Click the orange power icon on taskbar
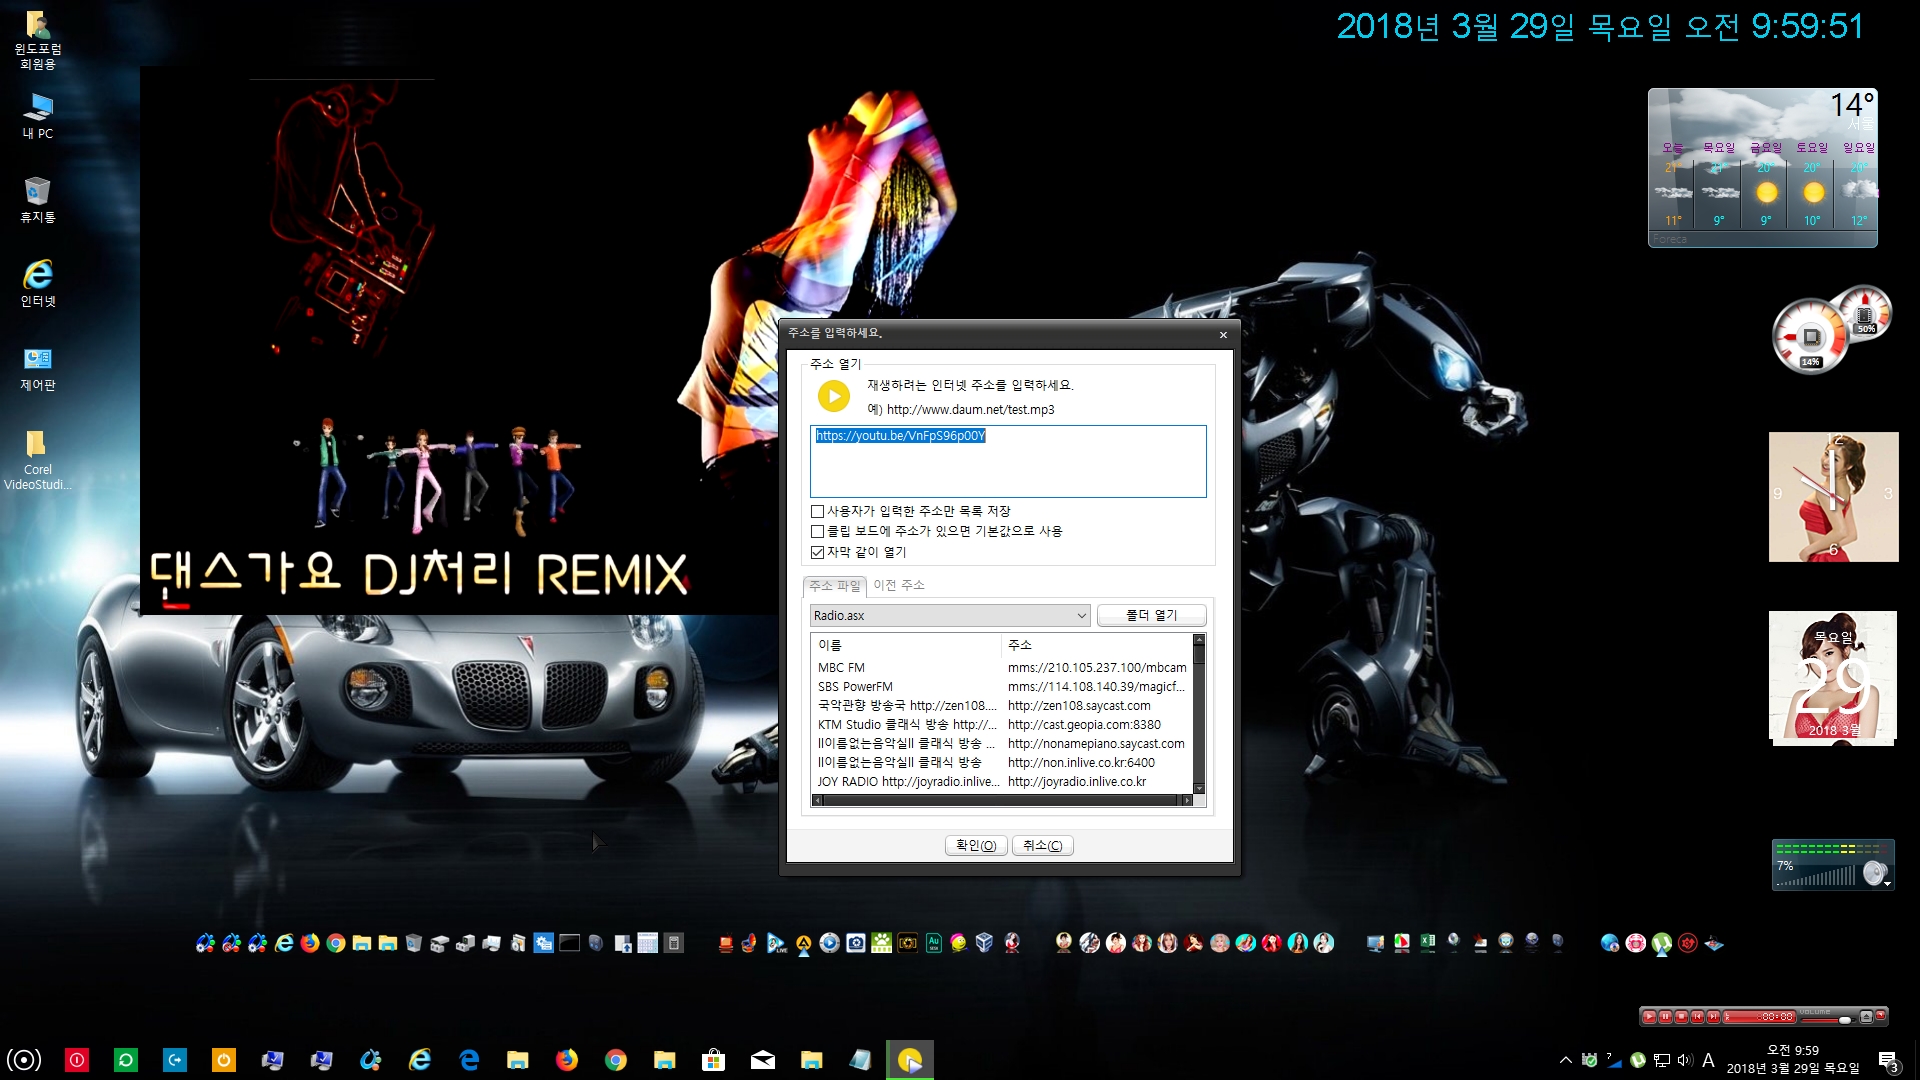This screenshot has width=1920, height=1080. point(224,1060)
